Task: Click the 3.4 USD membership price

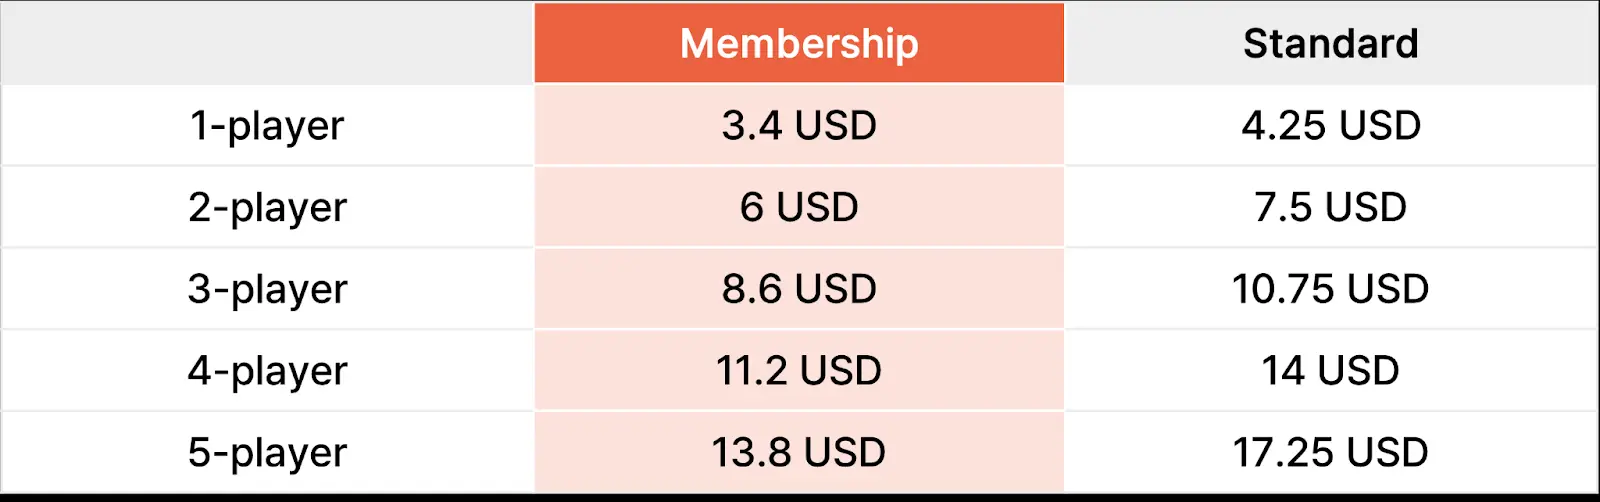Action: [799, 126]
